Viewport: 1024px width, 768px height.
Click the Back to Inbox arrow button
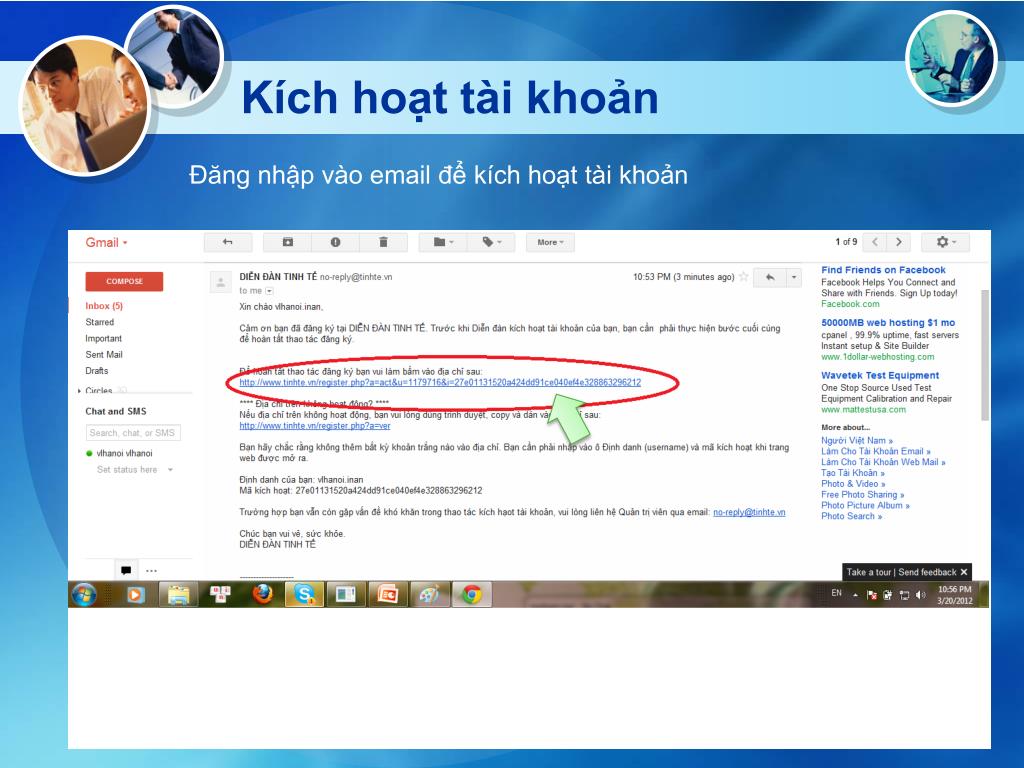[228, 242]
